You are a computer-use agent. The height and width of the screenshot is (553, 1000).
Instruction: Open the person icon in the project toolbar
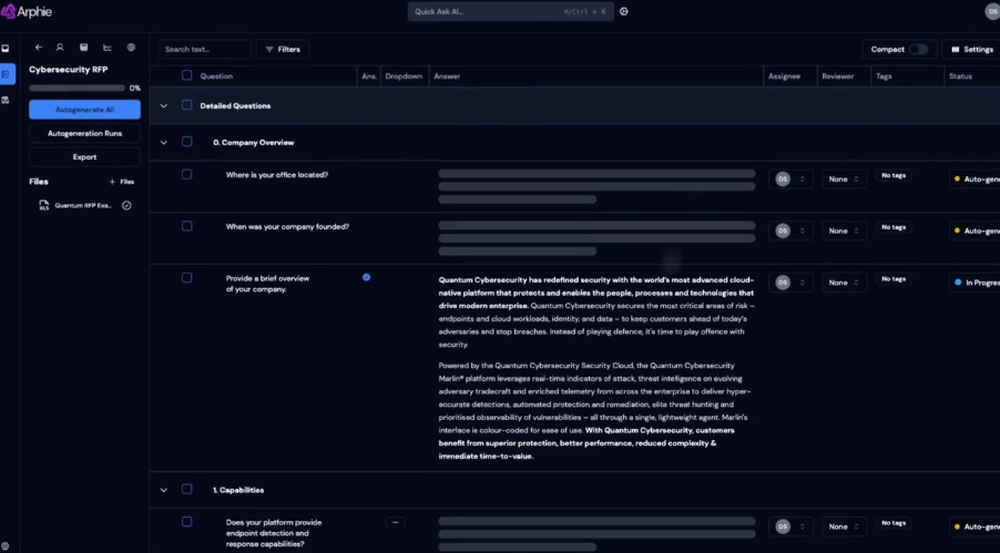pyautogui.click(x=60, y=47)
